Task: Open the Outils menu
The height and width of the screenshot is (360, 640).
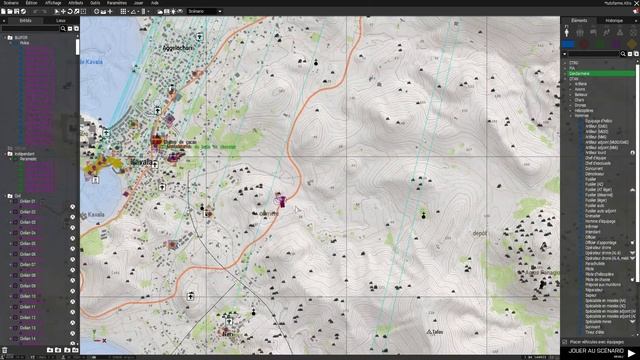Action: coord(95,3)
